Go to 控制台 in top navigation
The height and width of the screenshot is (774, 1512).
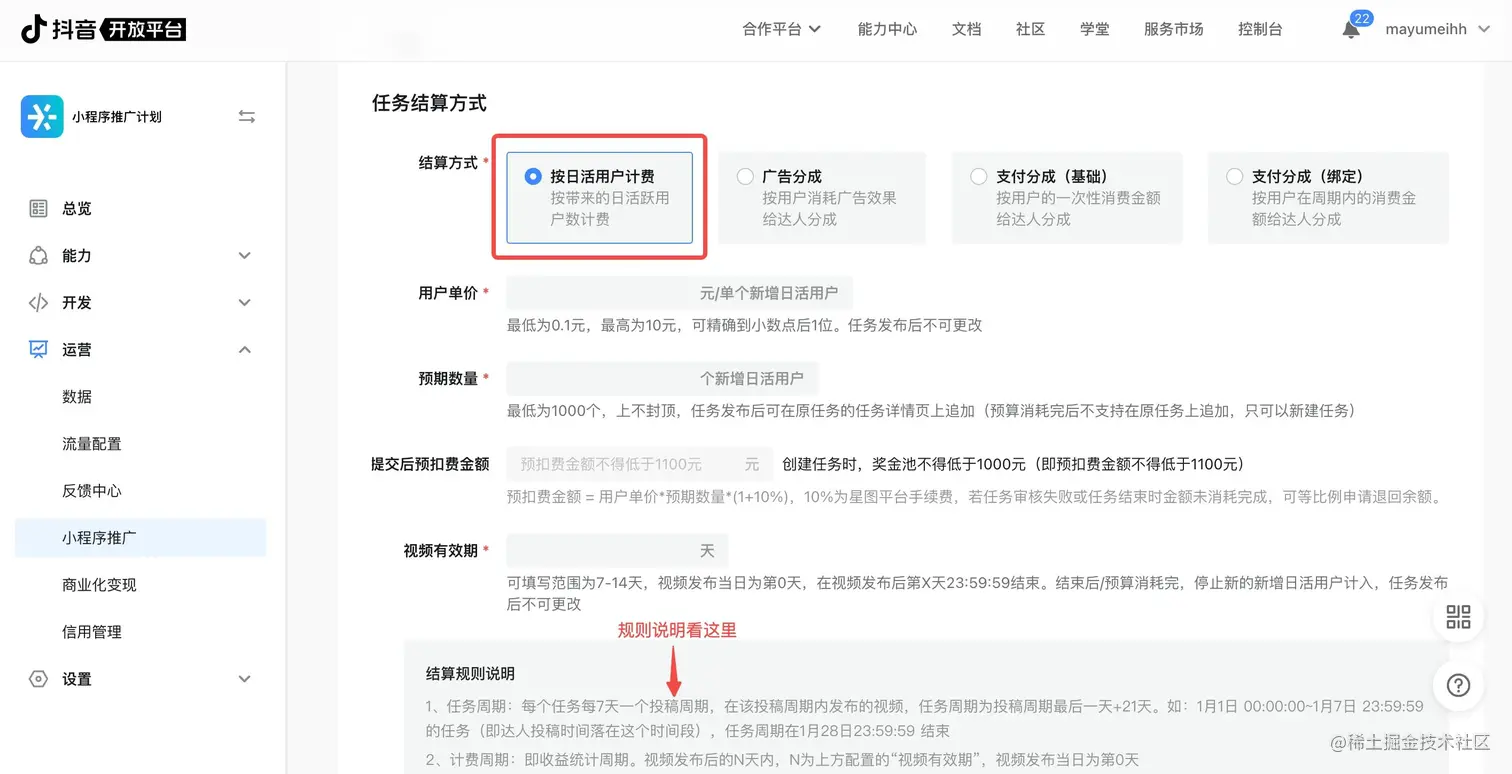[1260, 29]
